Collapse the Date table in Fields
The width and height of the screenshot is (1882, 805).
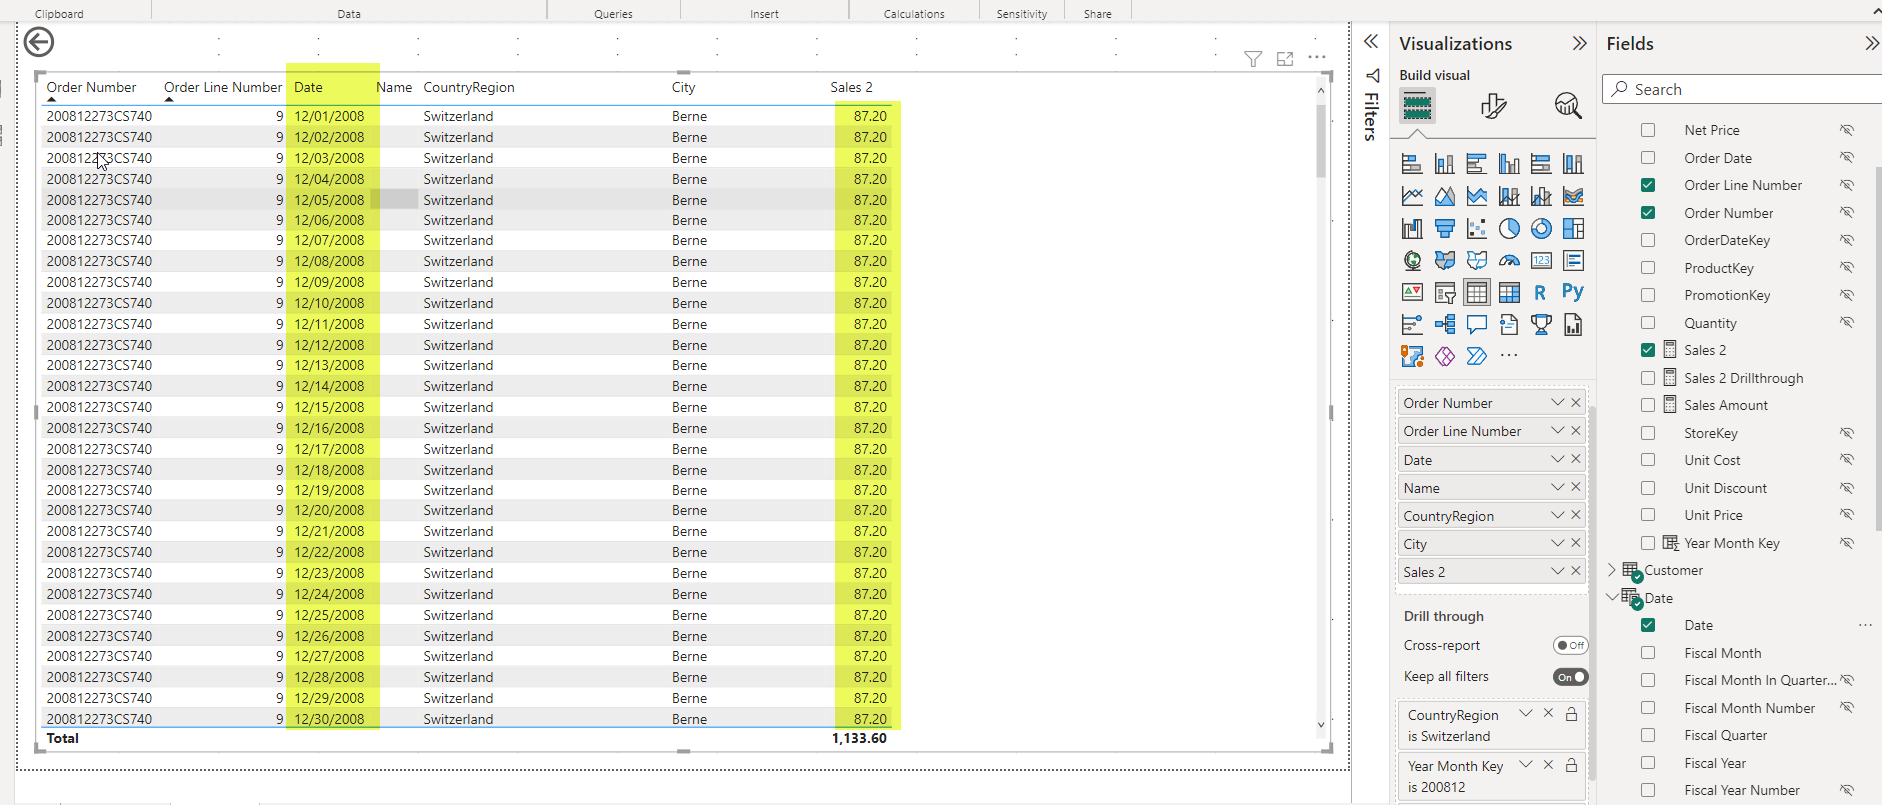tap(1612, 597)
